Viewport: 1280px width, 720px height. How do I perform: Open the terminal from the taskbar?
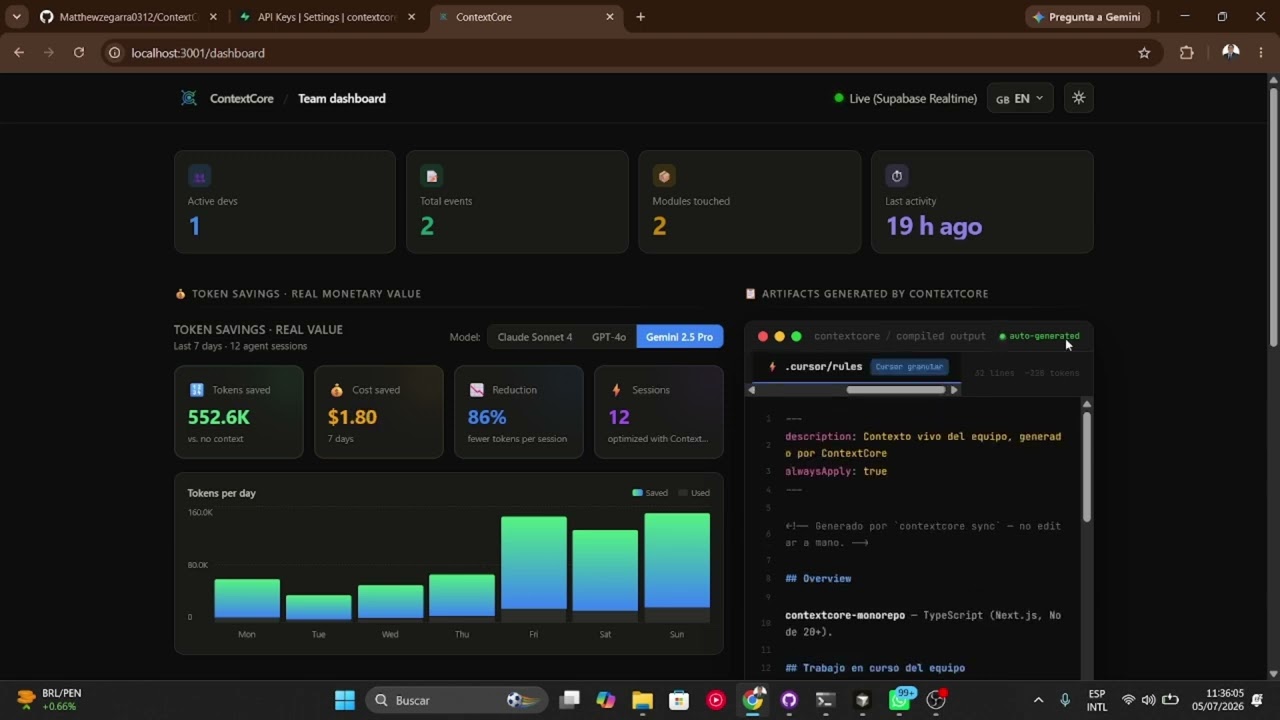click(825, 700)
